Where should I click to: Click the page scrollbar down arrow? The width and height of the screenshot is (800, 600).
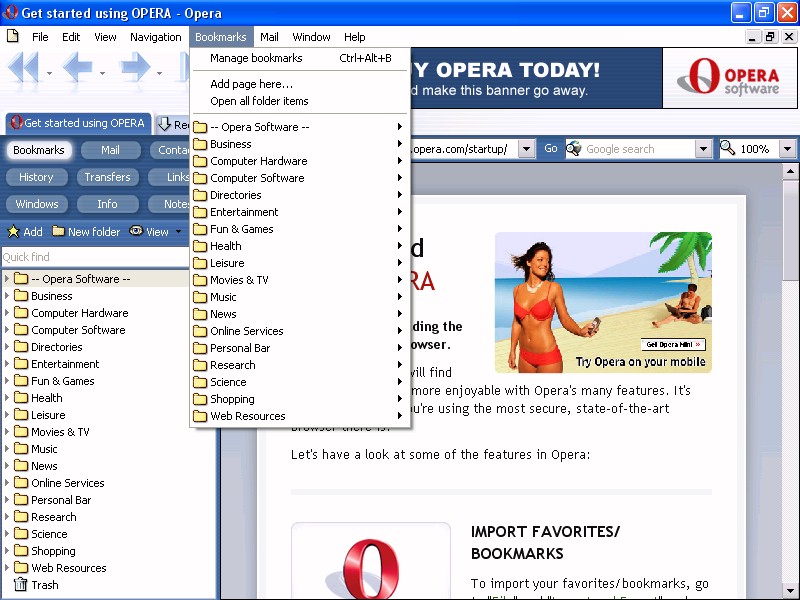[x=790, y=591]
